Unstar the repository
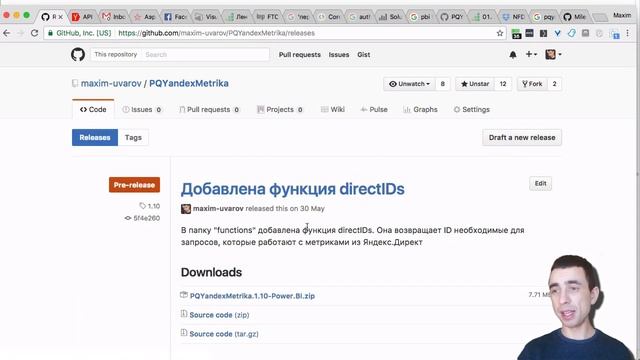Screen dimensions: 640x360 tap(475, 84)
